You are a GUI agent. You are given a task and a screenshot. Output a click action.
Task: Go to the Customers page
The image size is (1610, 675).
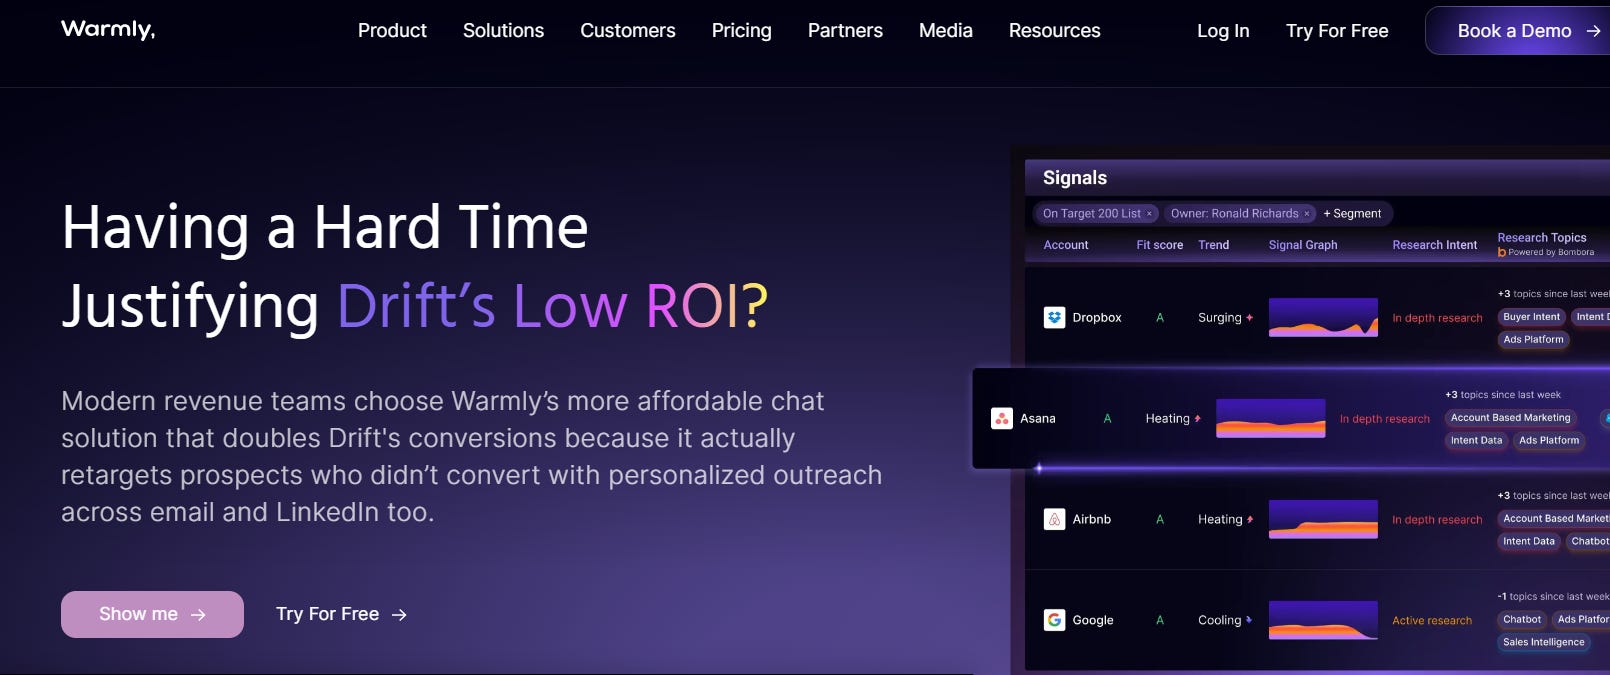(x=628, y=31)
